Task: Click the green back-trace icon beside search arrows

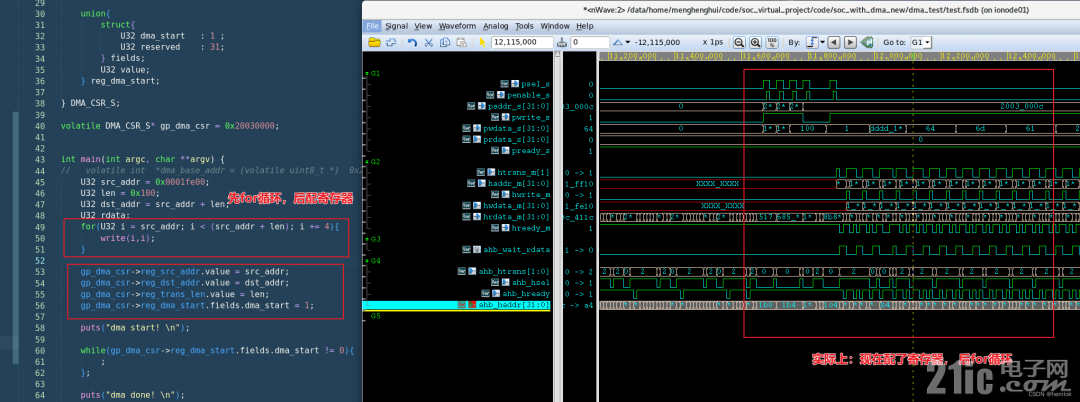Action: pos(867,43)
